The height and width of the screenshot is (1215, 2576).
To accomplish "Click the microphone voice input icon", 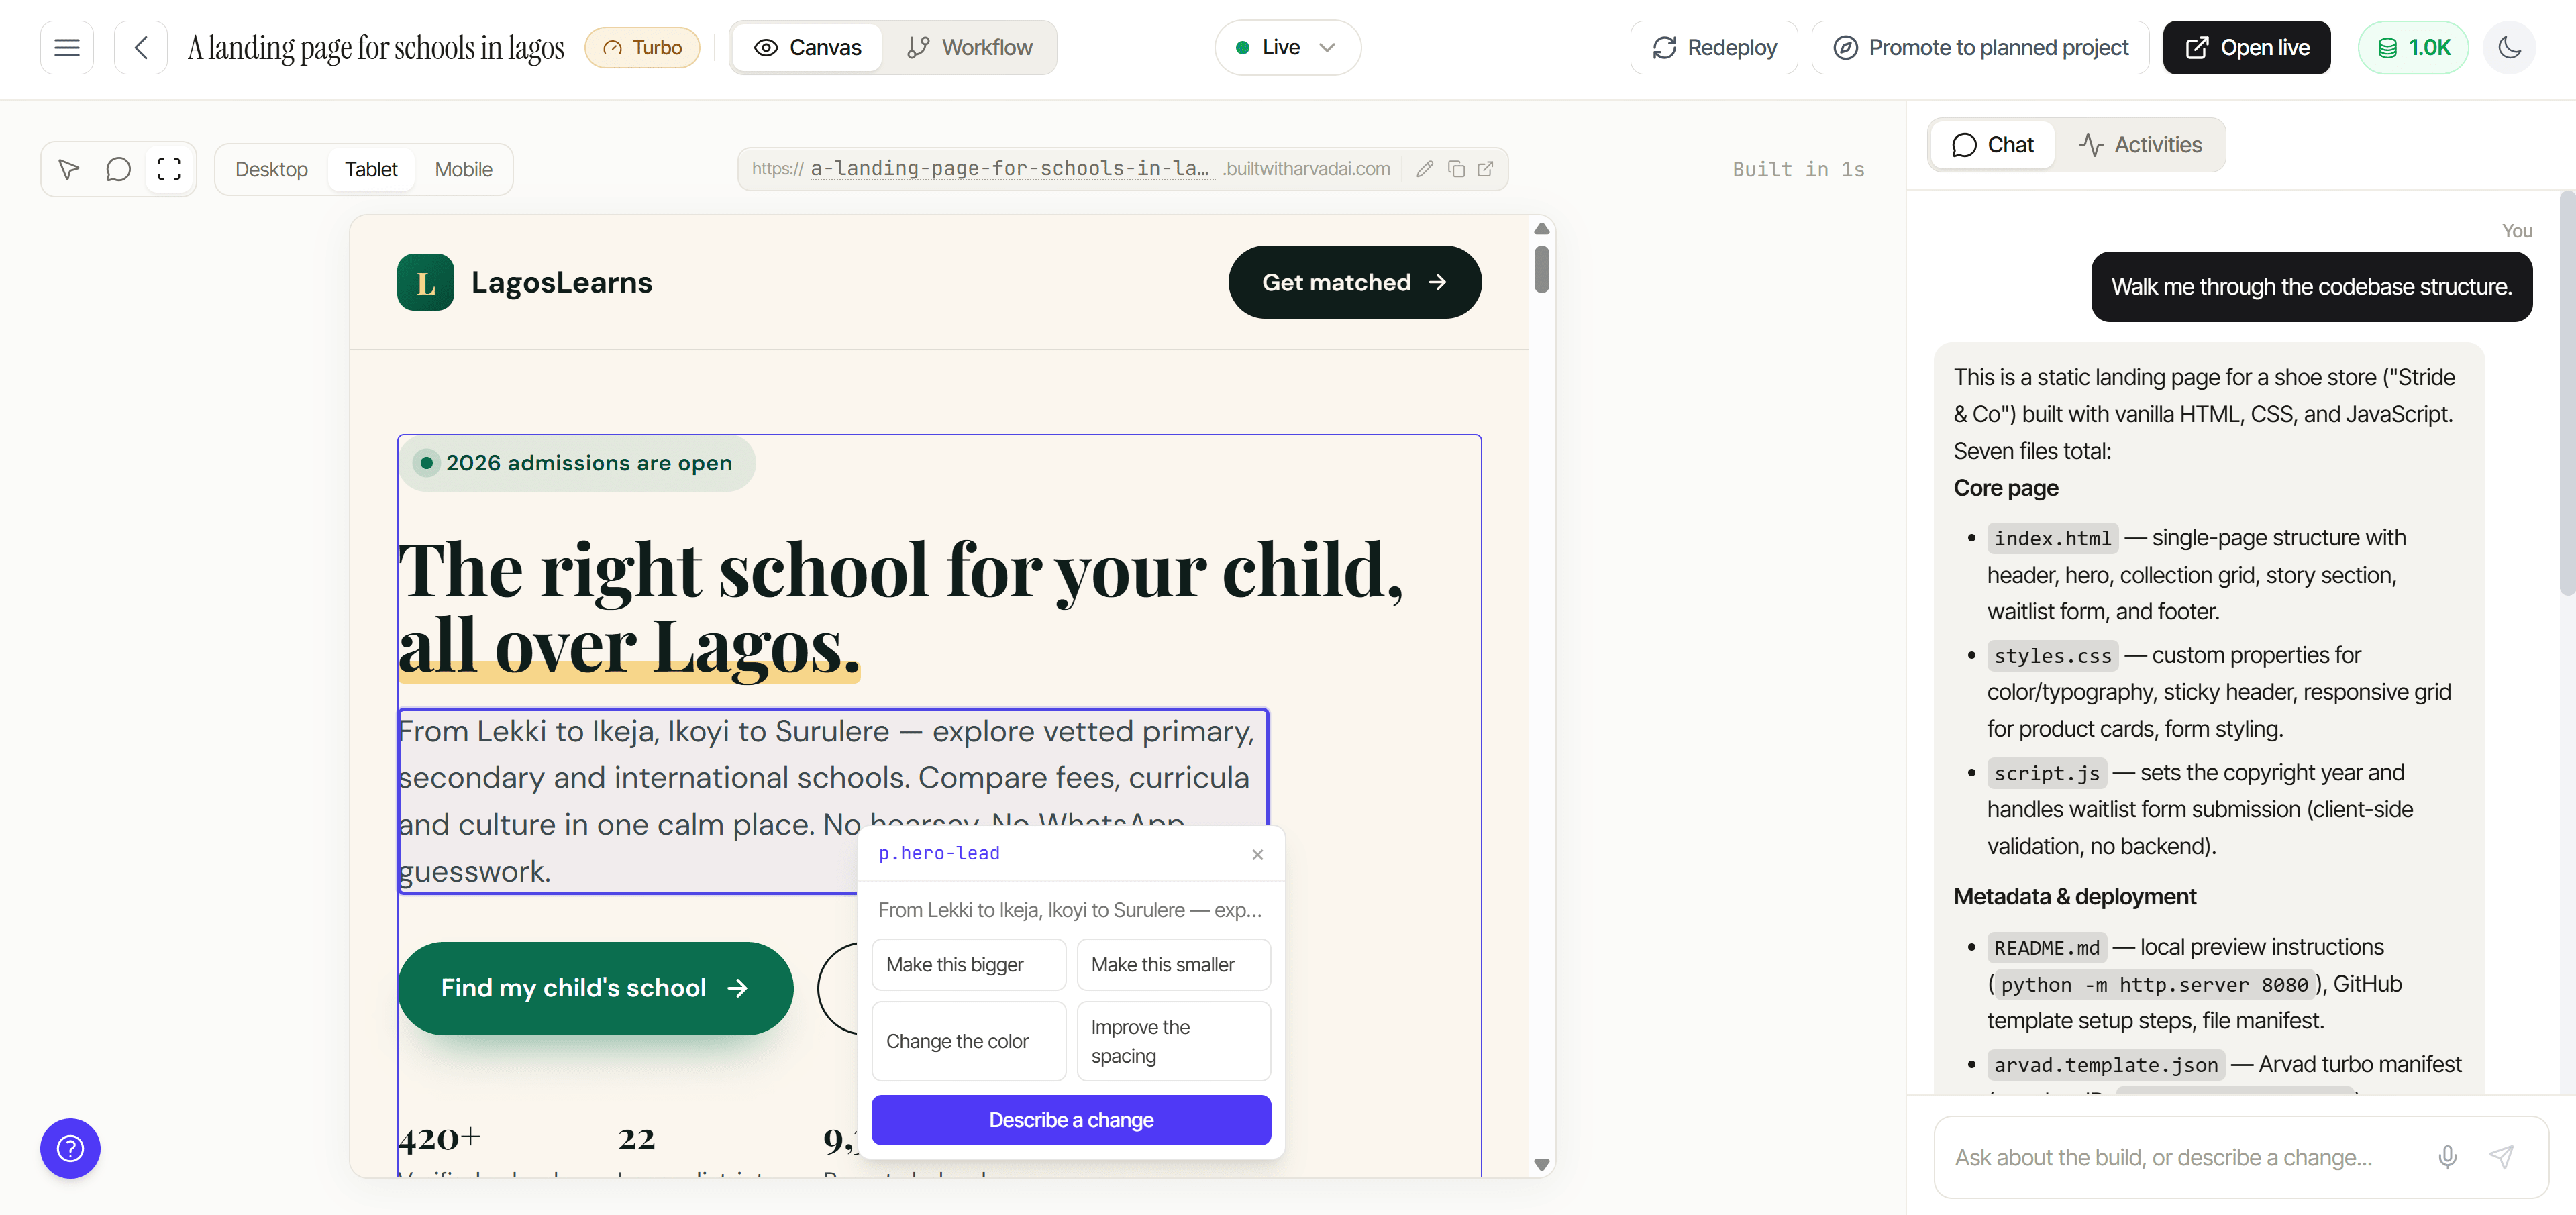I will point(2447,1157).
